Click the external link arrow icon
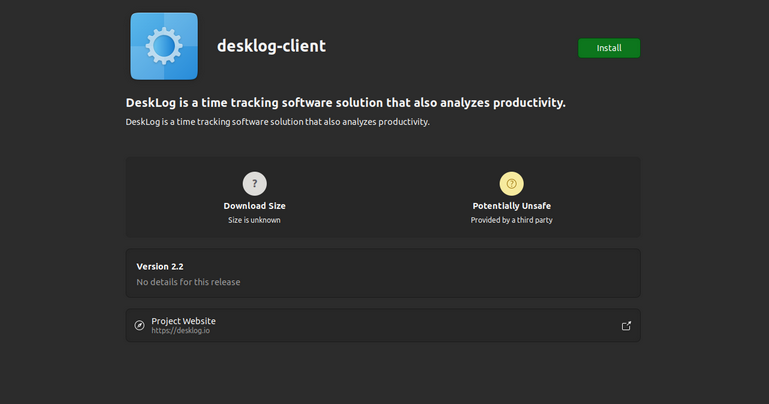769x404 pixels. coord(626,326)
